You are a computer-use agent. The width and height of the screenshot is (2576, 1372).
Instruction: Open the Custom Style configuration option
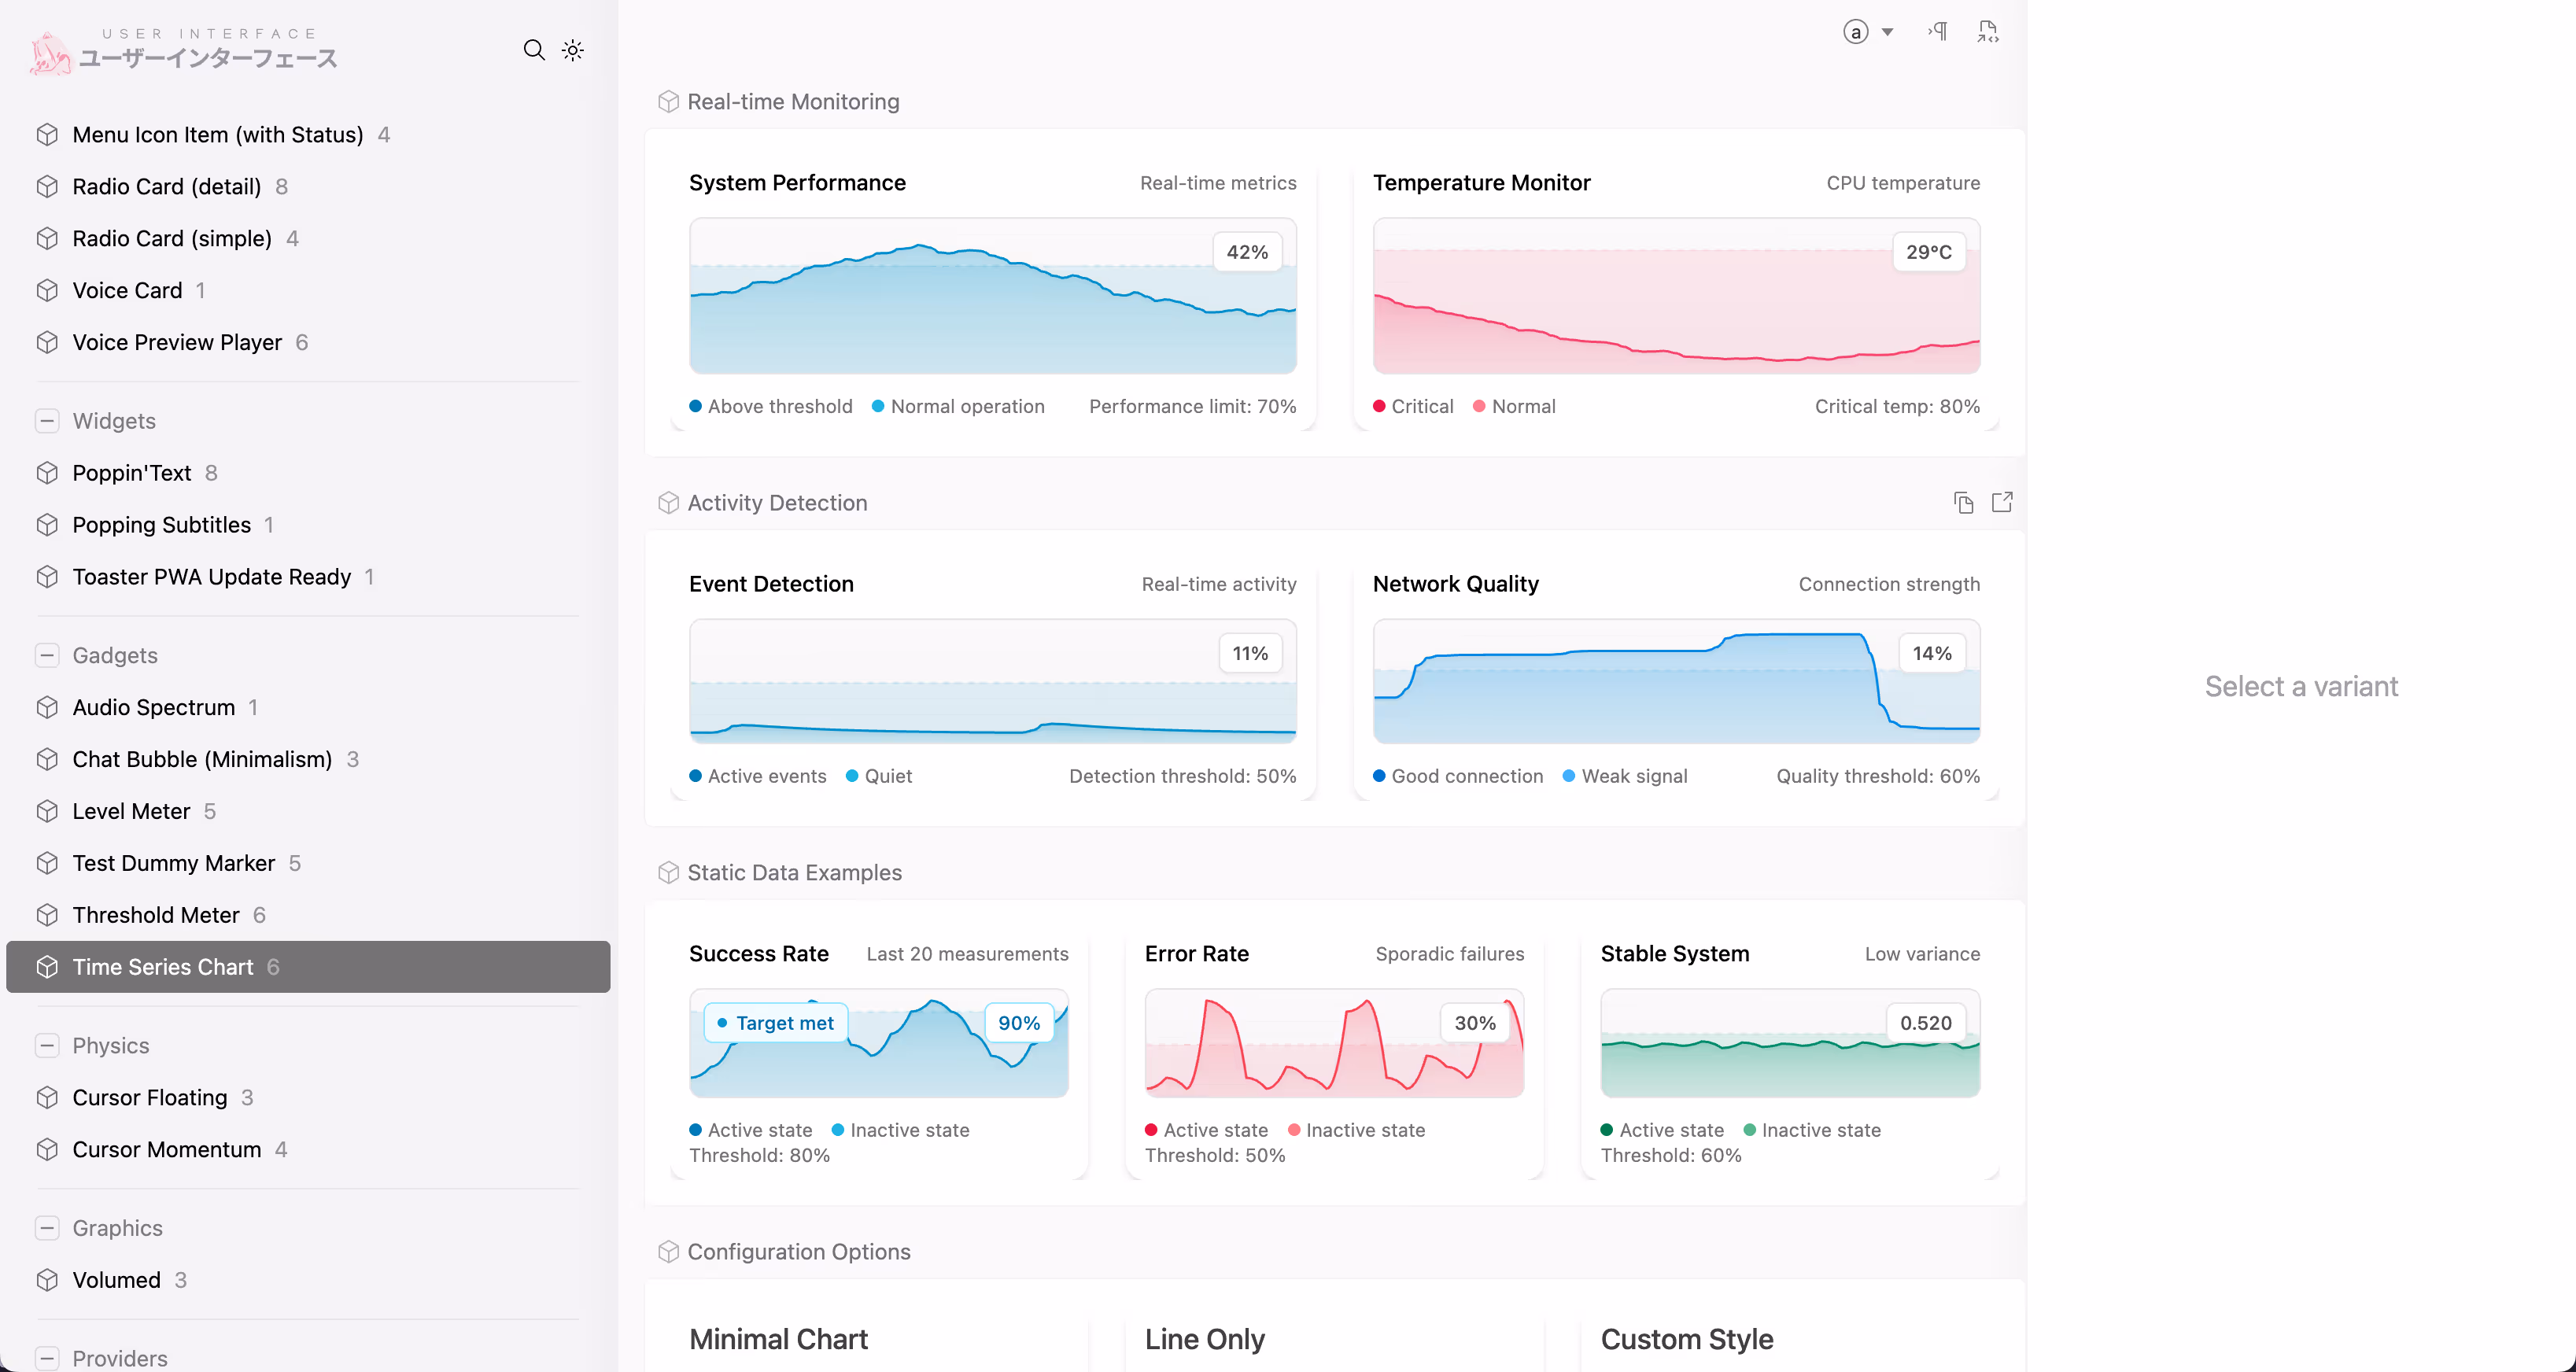point(1687,1339)
